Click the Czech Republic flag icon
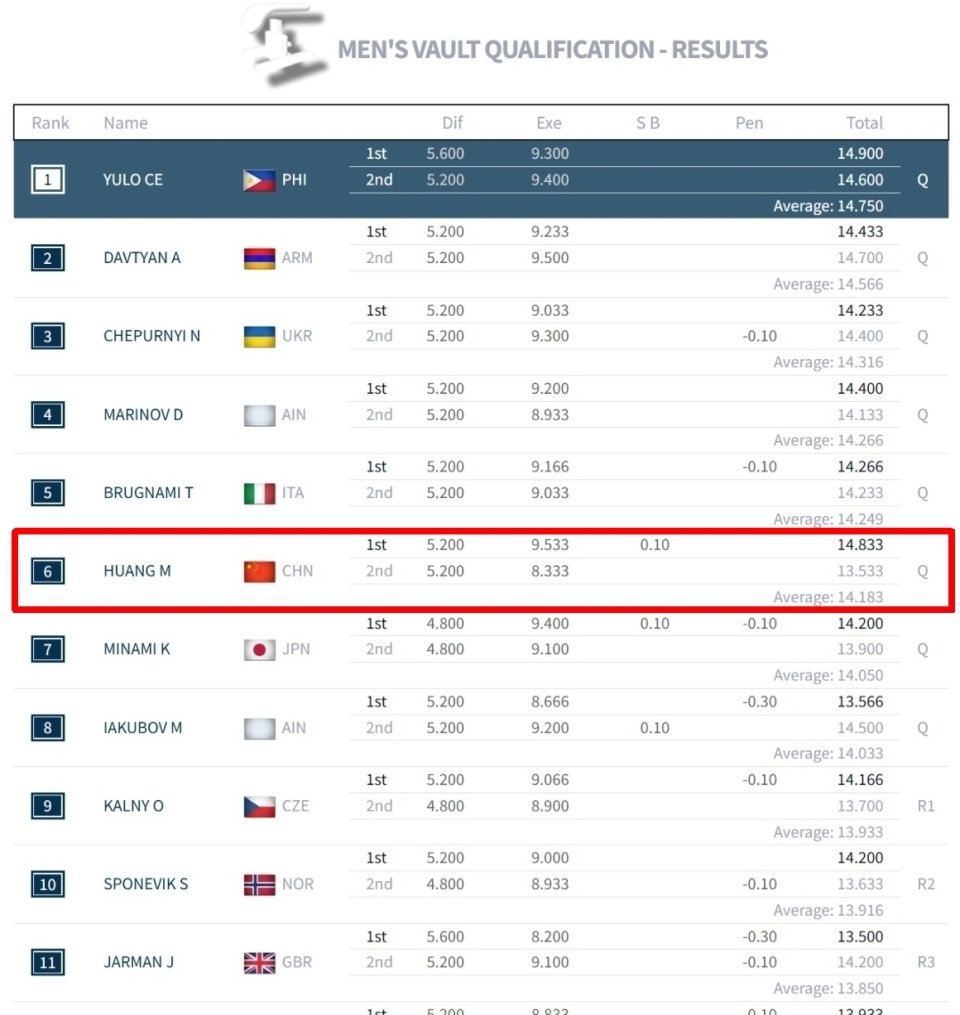 click(x=259, y=806)
